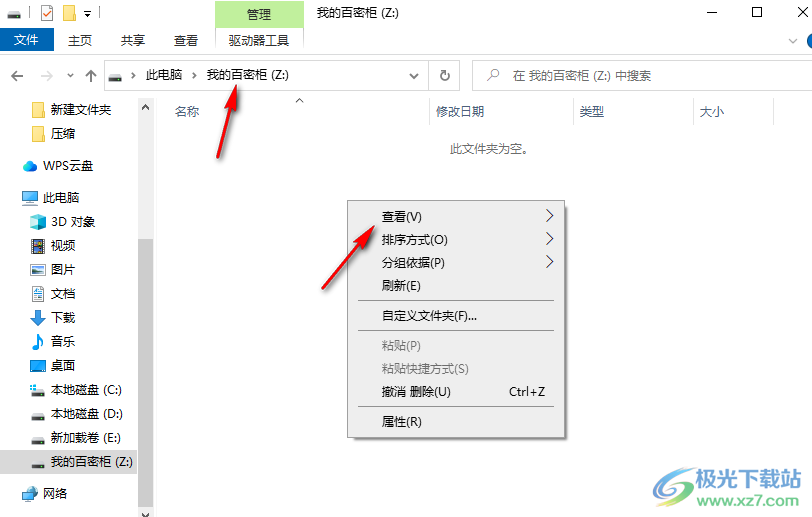The width and height of the screenshot is (812, 517).
Task: Select WPS云盘 in the navigation pane
Action: (67, 166)
